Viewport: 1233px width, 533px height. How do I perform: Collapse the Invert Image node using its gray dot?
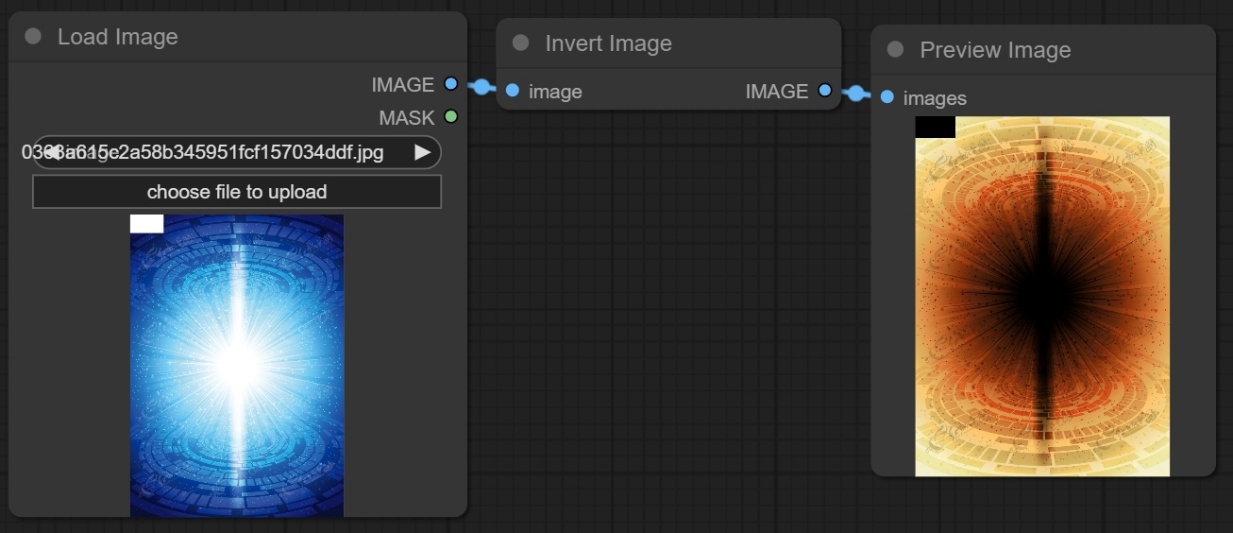520,43
